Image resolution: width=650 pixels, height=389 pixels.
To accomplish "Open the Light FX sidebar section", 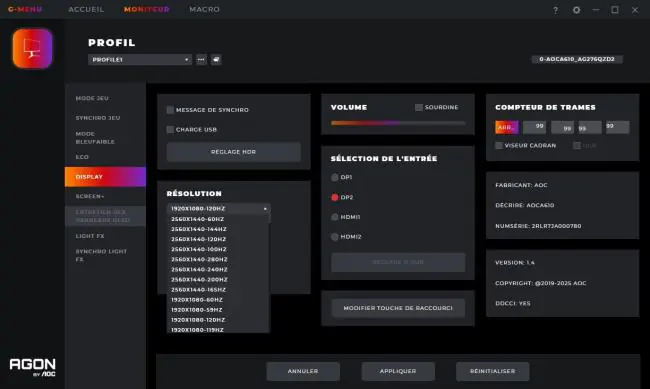I will (x=90, y=236).
